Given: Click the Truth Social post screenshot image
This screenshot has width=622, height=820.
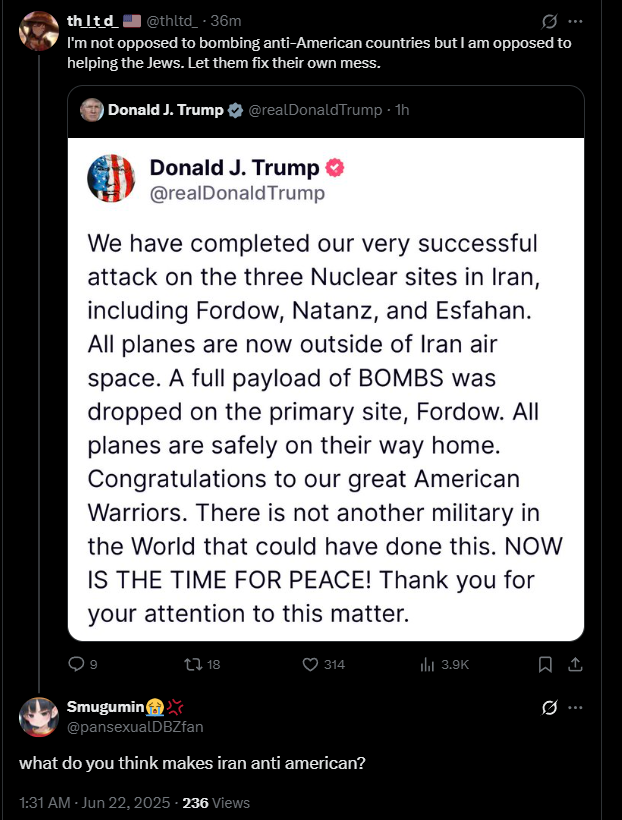Looking at the screenshot, I should click(x=326, y=389).
